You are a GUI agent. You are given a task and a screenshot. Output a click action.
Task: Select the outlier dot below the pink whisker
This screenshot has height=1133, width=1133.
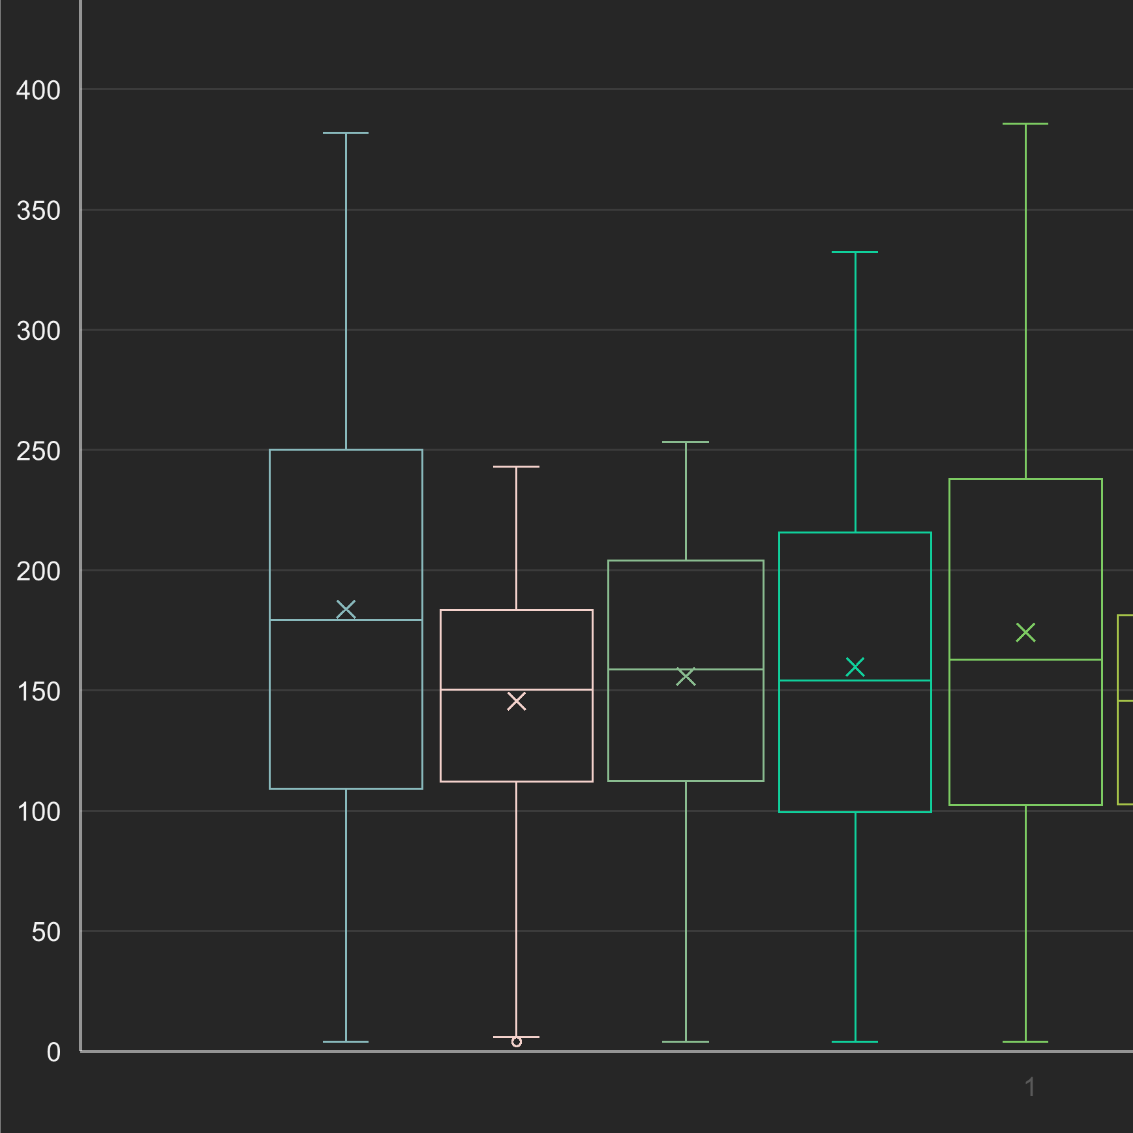516,1042
